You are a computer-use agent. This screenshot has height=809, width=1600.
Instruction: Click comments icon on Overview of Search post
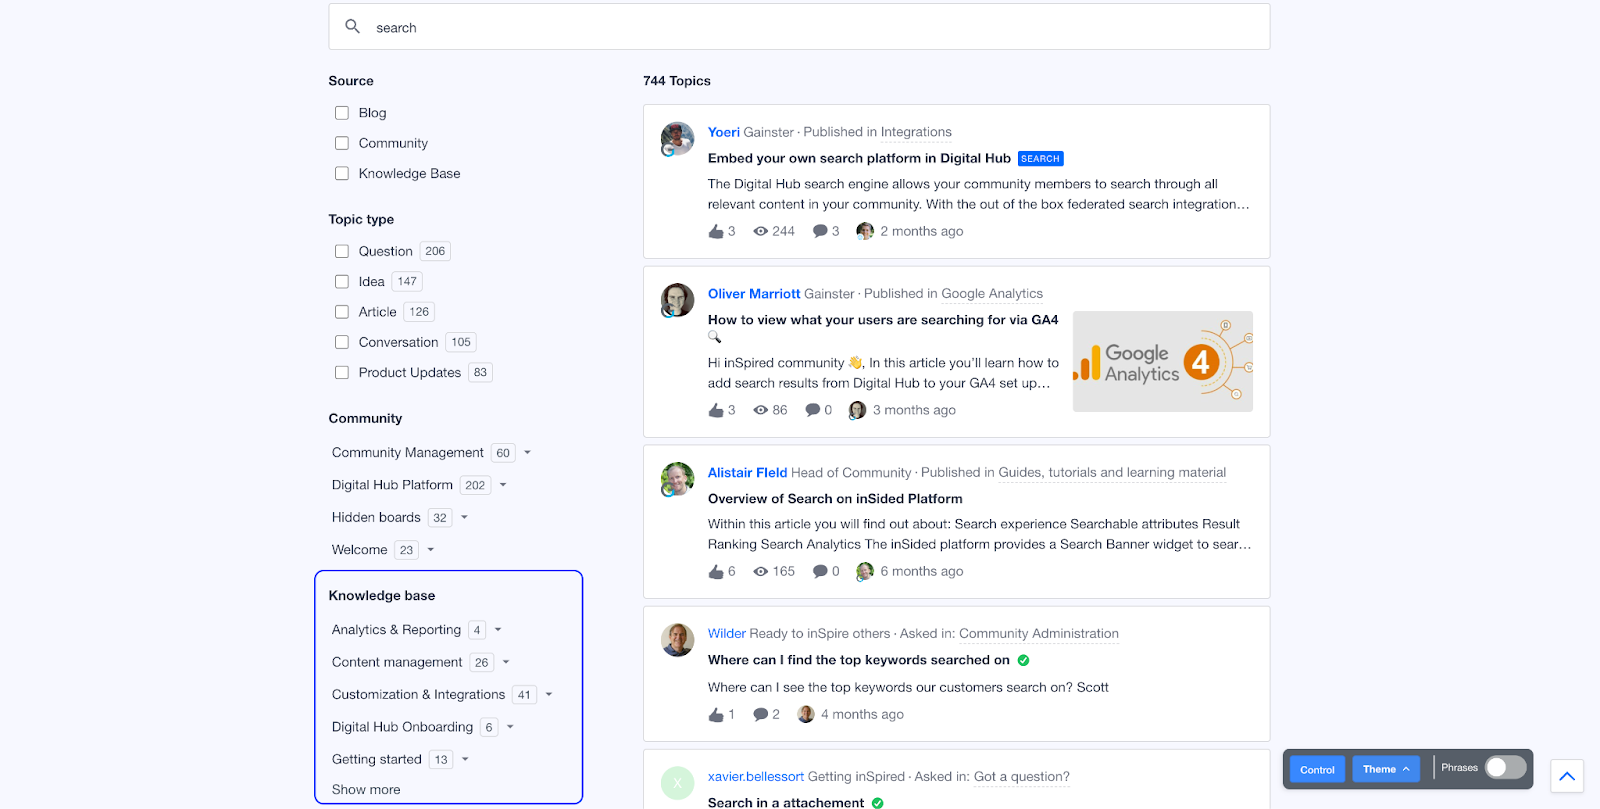pyautogui.click(x=820, y=572)
